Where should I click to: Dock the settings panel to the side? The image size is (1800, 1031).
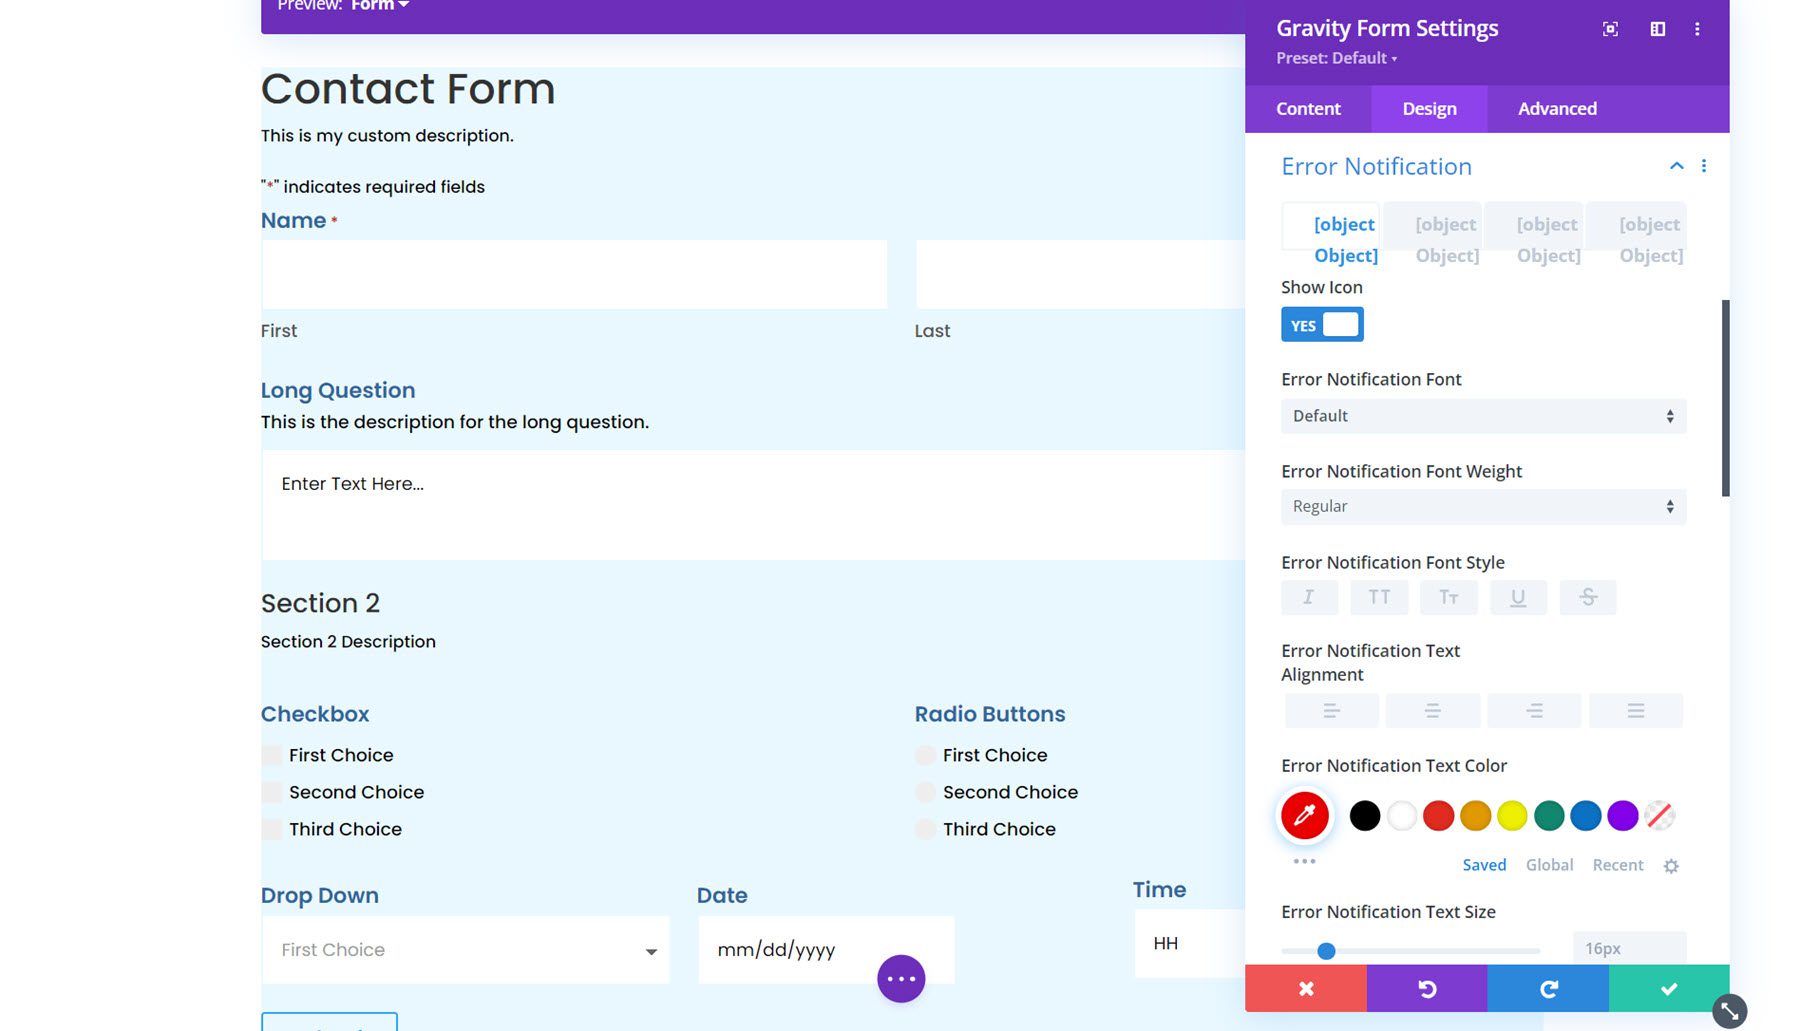(1656, 29)
